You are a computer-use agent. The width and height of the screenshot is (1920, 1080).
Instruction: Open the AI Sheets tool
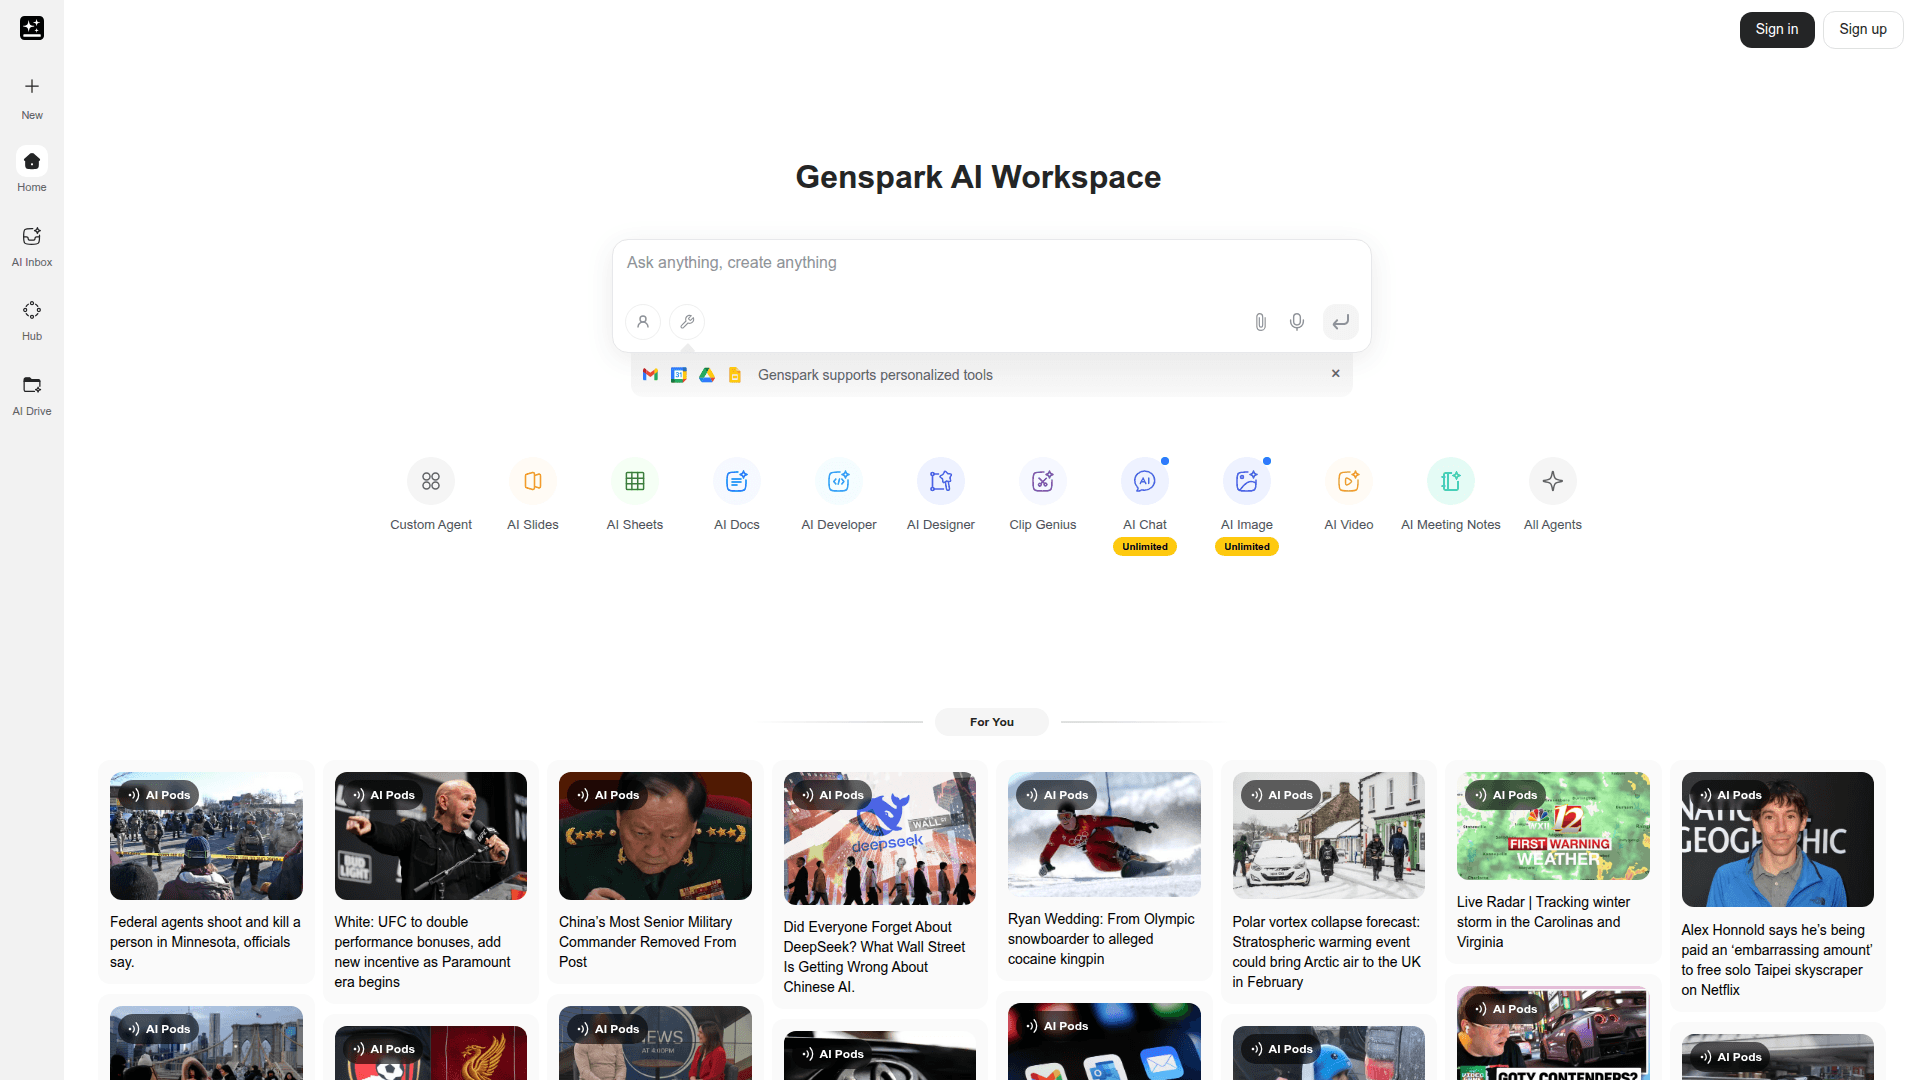coord(634,495)
